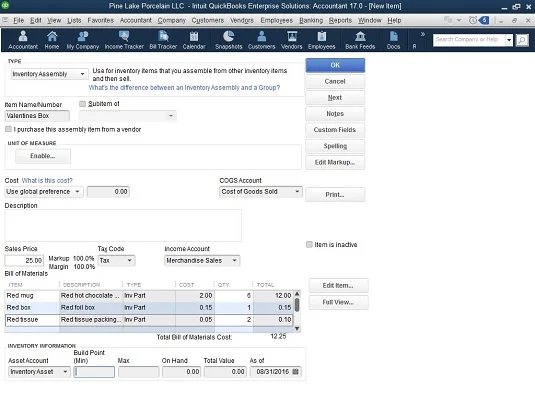The image size is (535, 401).
Task: Click the Item Name/Number field
Action: tap(37, 116)
